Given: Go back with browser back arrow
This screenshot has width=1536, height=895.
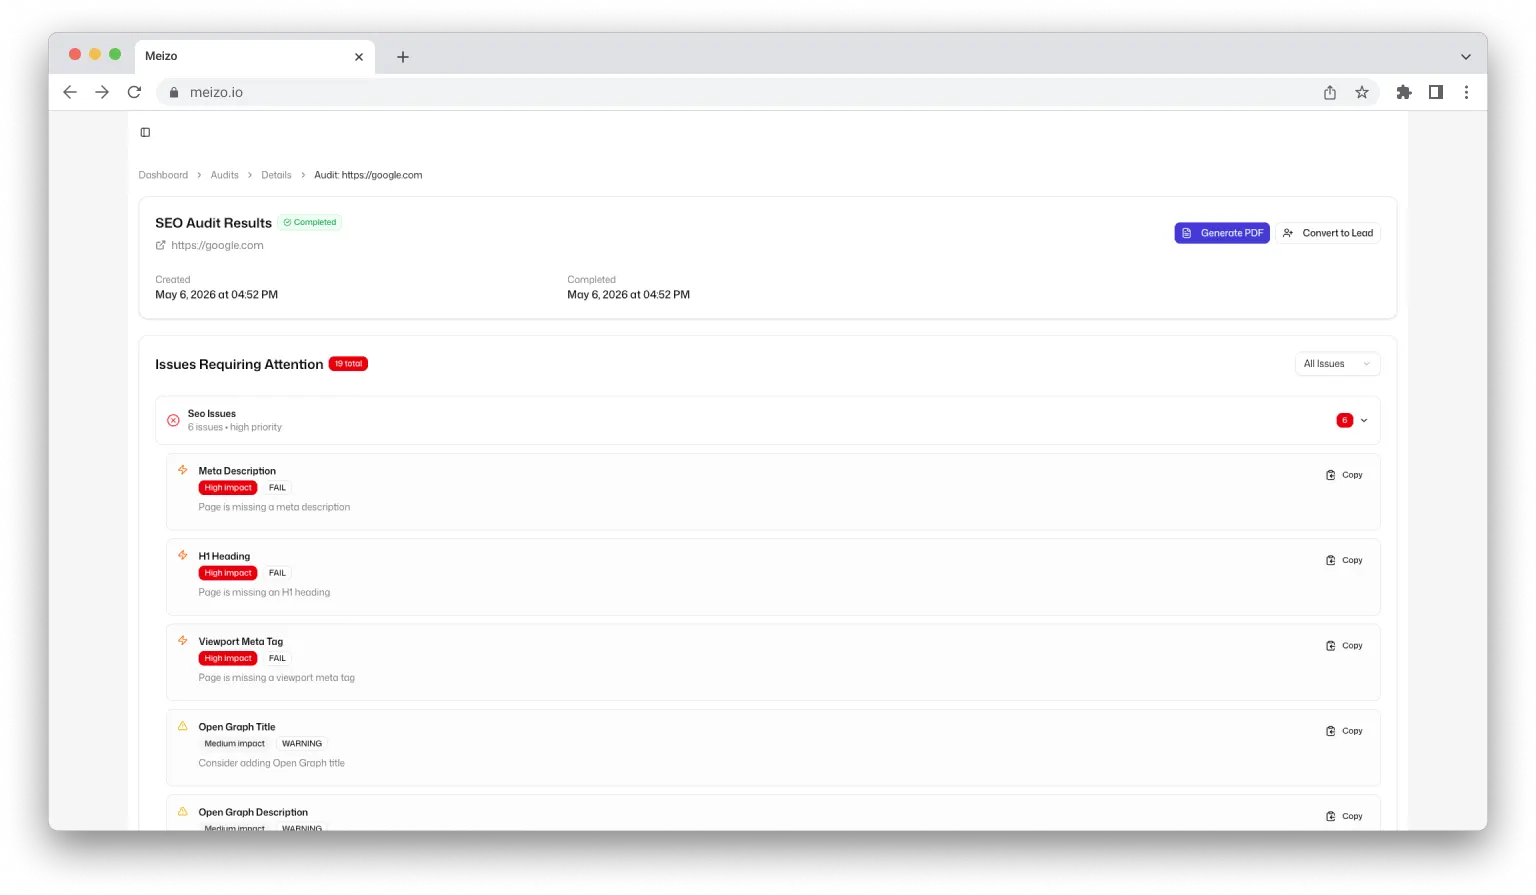Looking at the screenshot, I should pyautogui.click(x=70, y=92).
